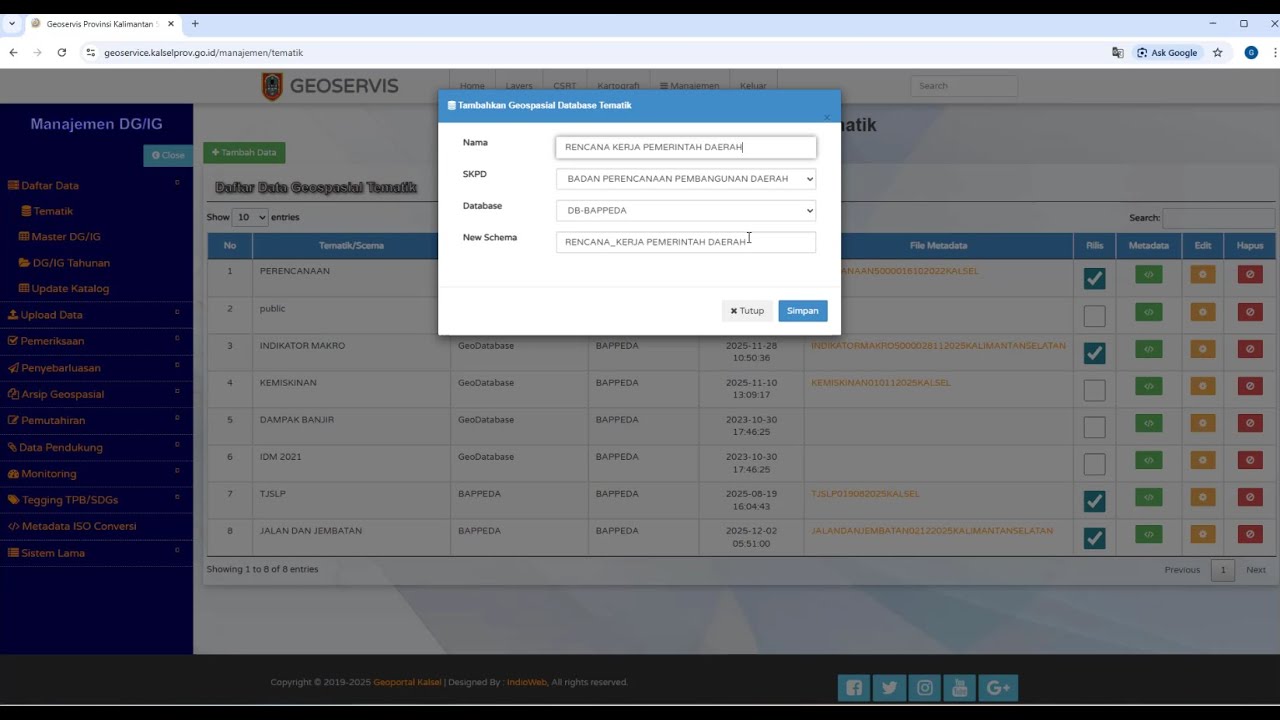Open Facebook link in footer
Image resolution: width=1280 pixels, height=720 pixels.
tap(854, 687)
